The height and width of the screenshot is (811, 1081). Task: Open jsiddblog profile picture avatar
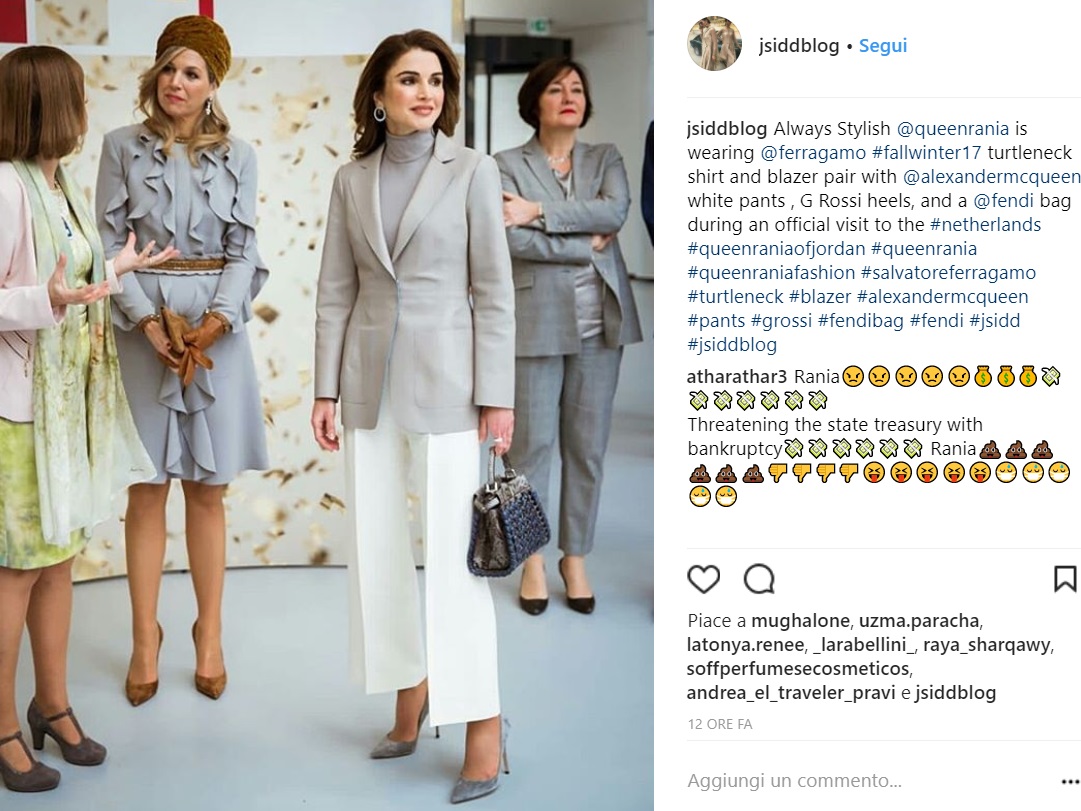click(x=715, y=44)
